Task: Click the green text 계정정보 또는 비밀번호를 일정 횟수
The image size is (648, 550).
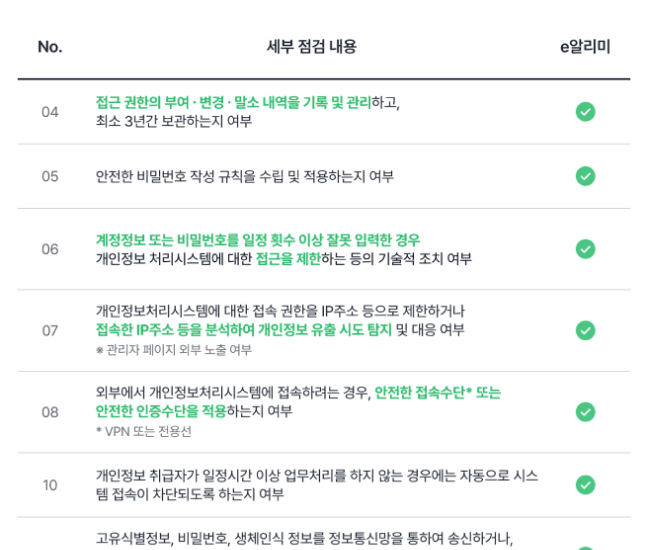Action: (195, 240)
